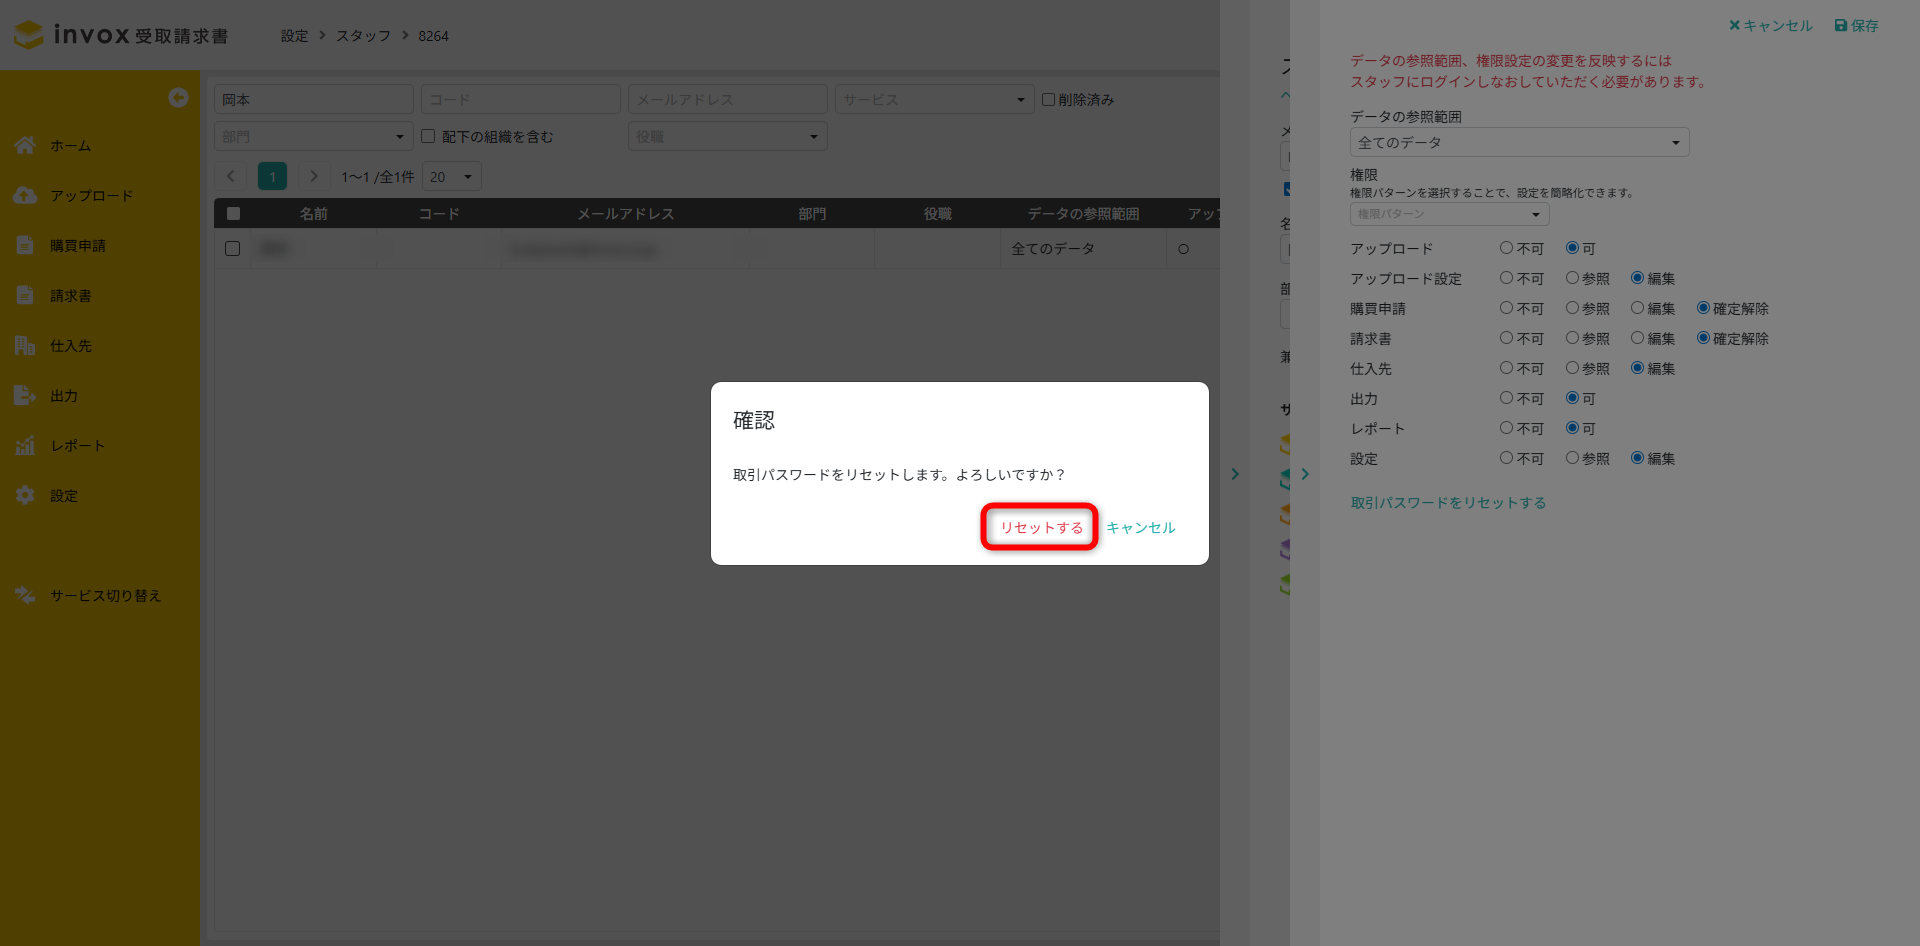1920x946 pixels.
Task: Click the export output icon
Action: click(25, 396)
